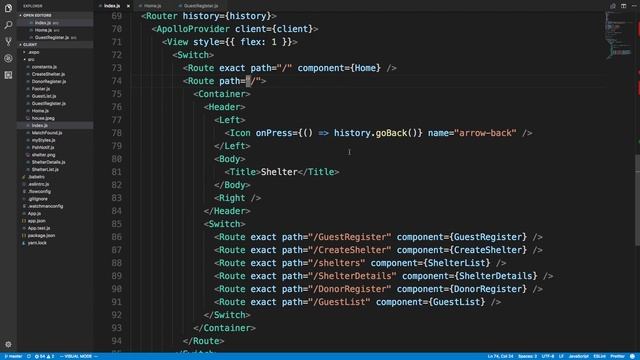Close the index.js editor tab
Screen dimensions: 640x360
128,6
